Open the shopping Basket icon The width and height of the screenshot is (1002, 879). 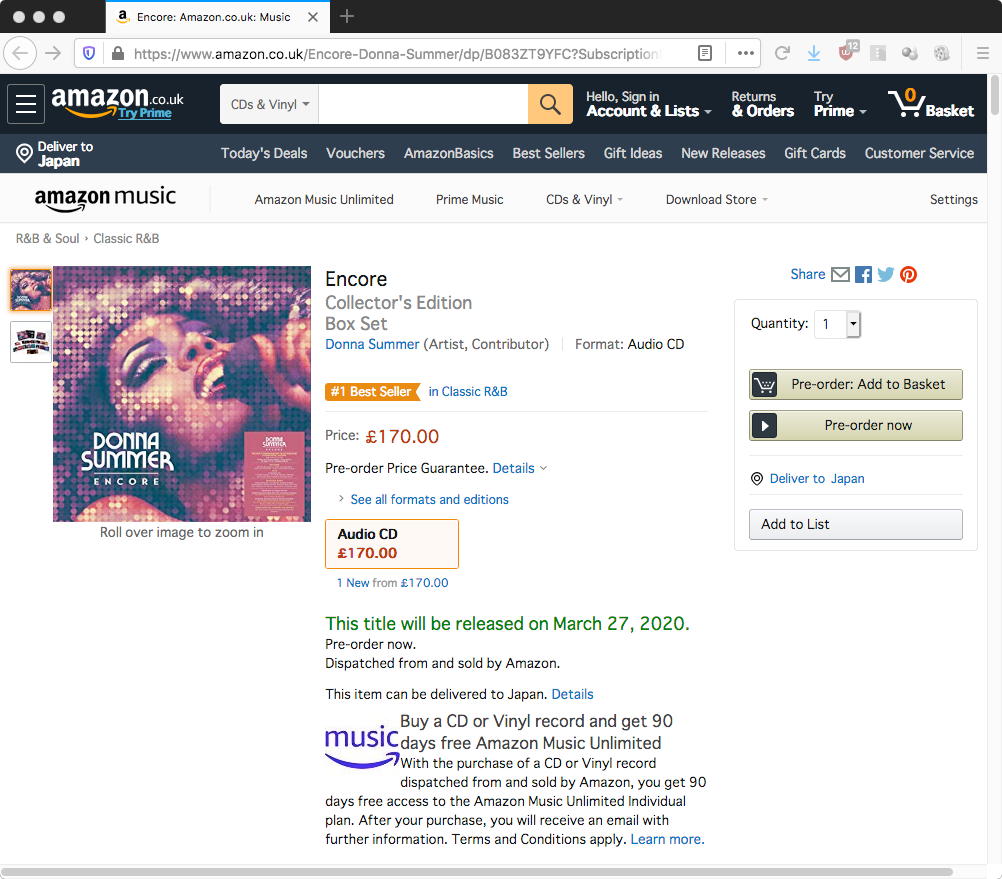[x=930, y=103]
